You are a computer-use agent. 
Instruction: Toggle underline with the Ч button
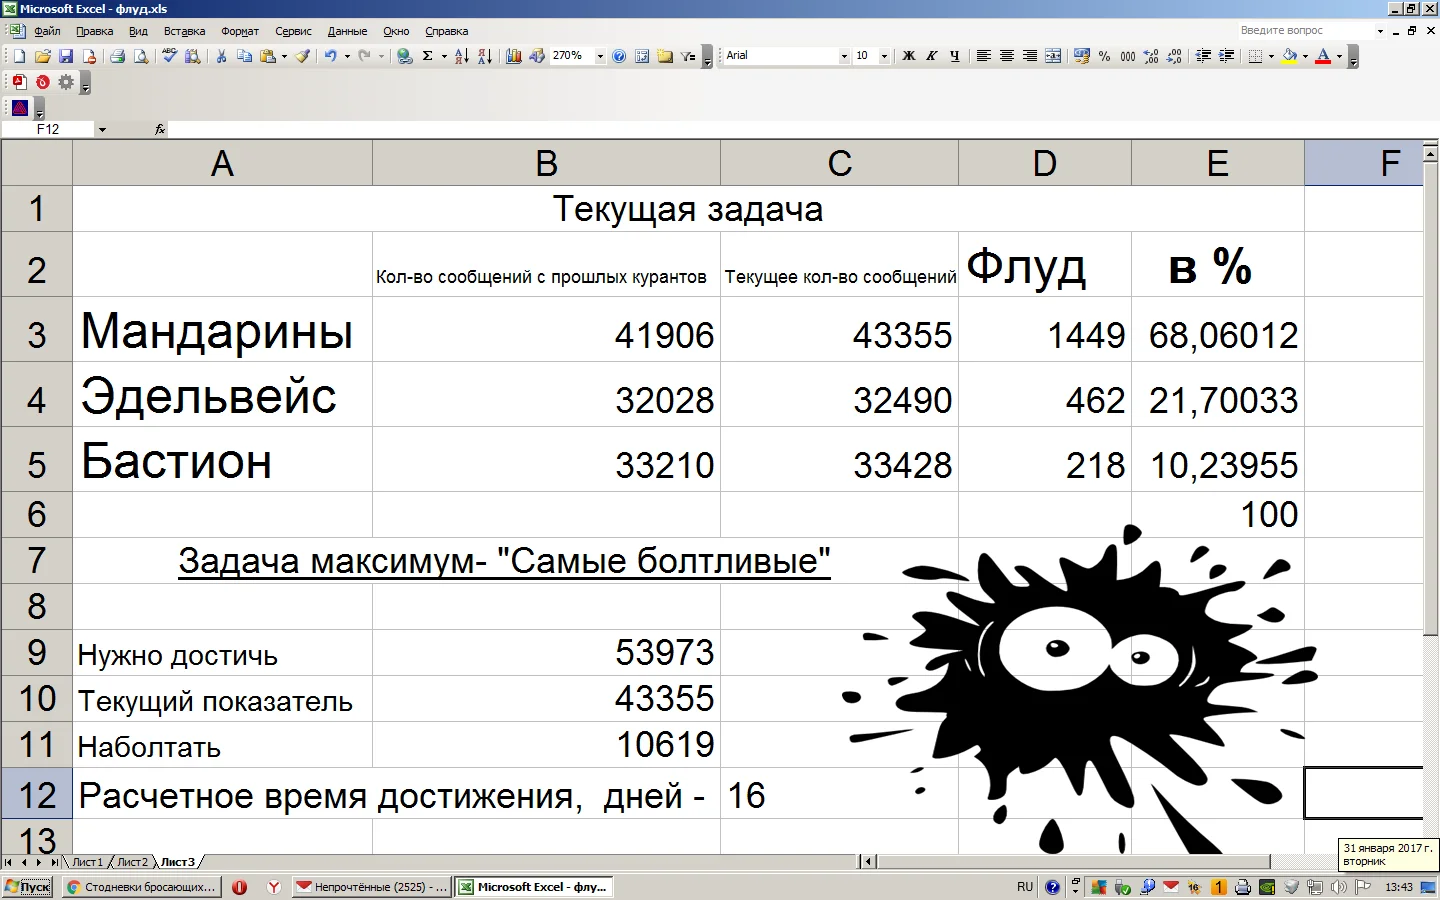[954, 56]
